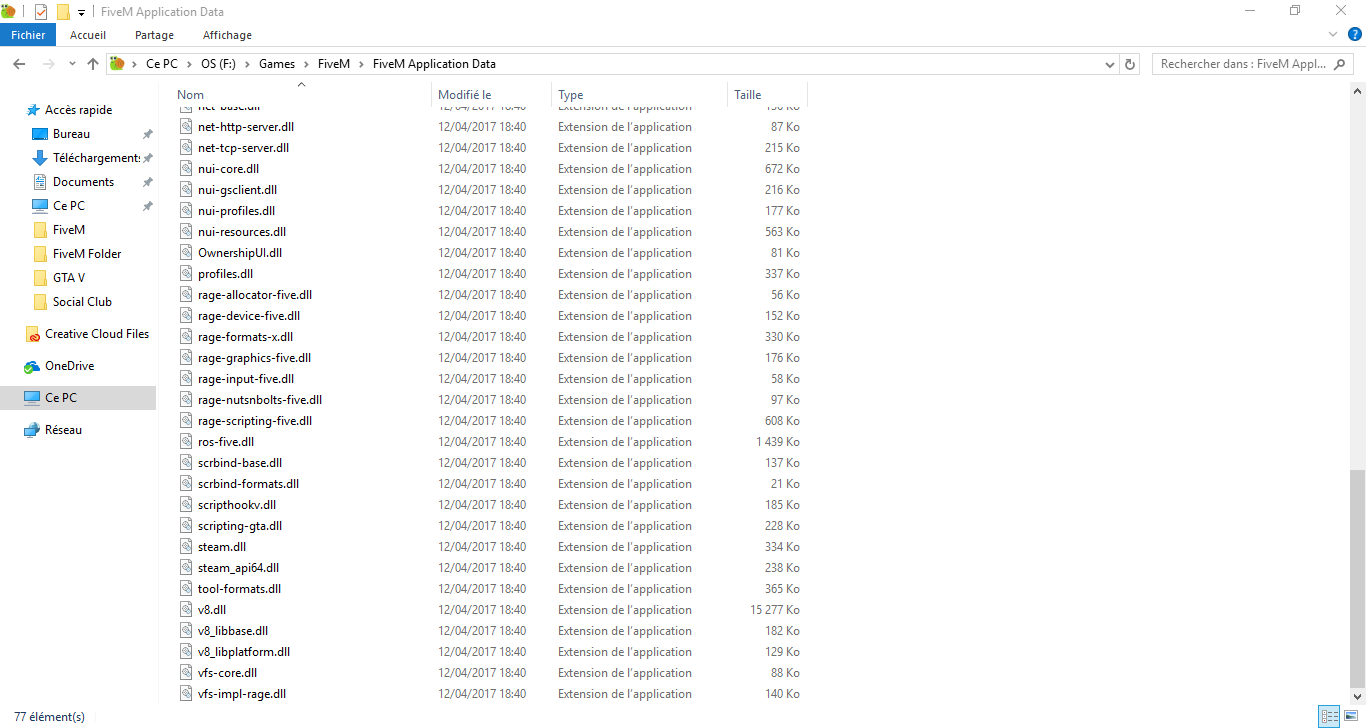This screenshot has height=728, width=1366.
Task: Select the steam_api64.dll file name
Action: pyautogui.click(x=238, y=568)
